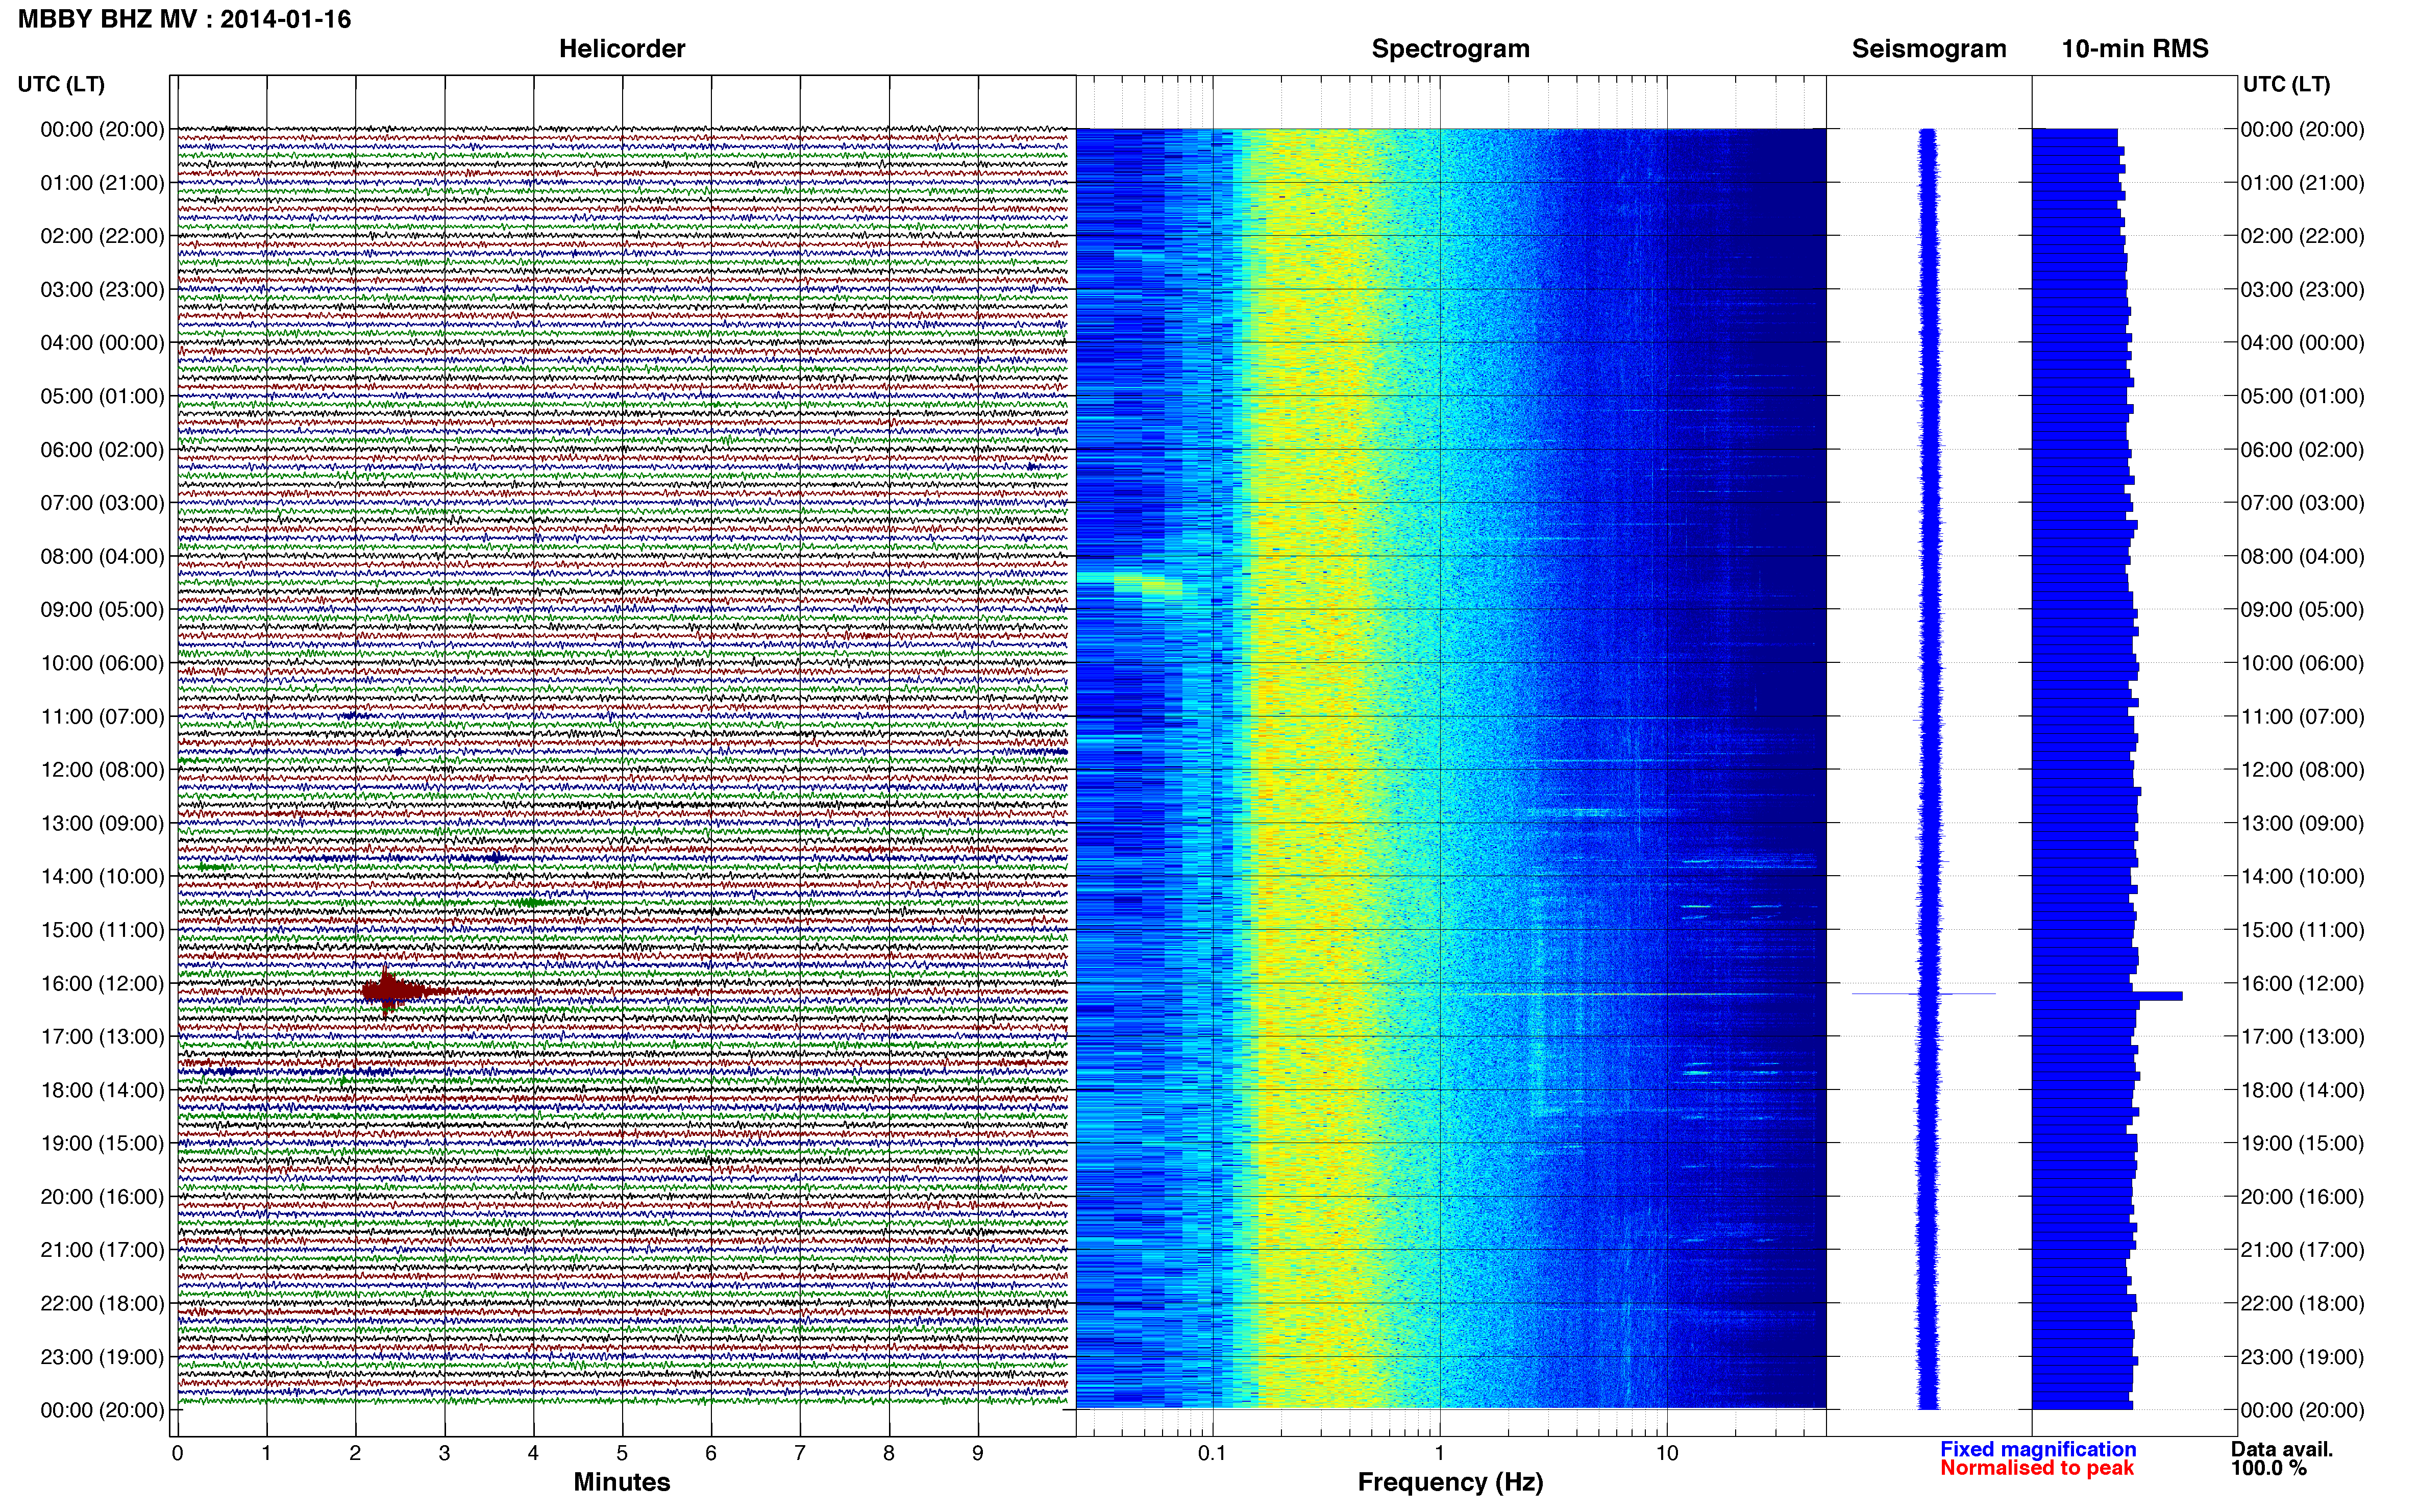
Task: Select the 'Spectrogram' panel heading
Action: coord(1450,49)
